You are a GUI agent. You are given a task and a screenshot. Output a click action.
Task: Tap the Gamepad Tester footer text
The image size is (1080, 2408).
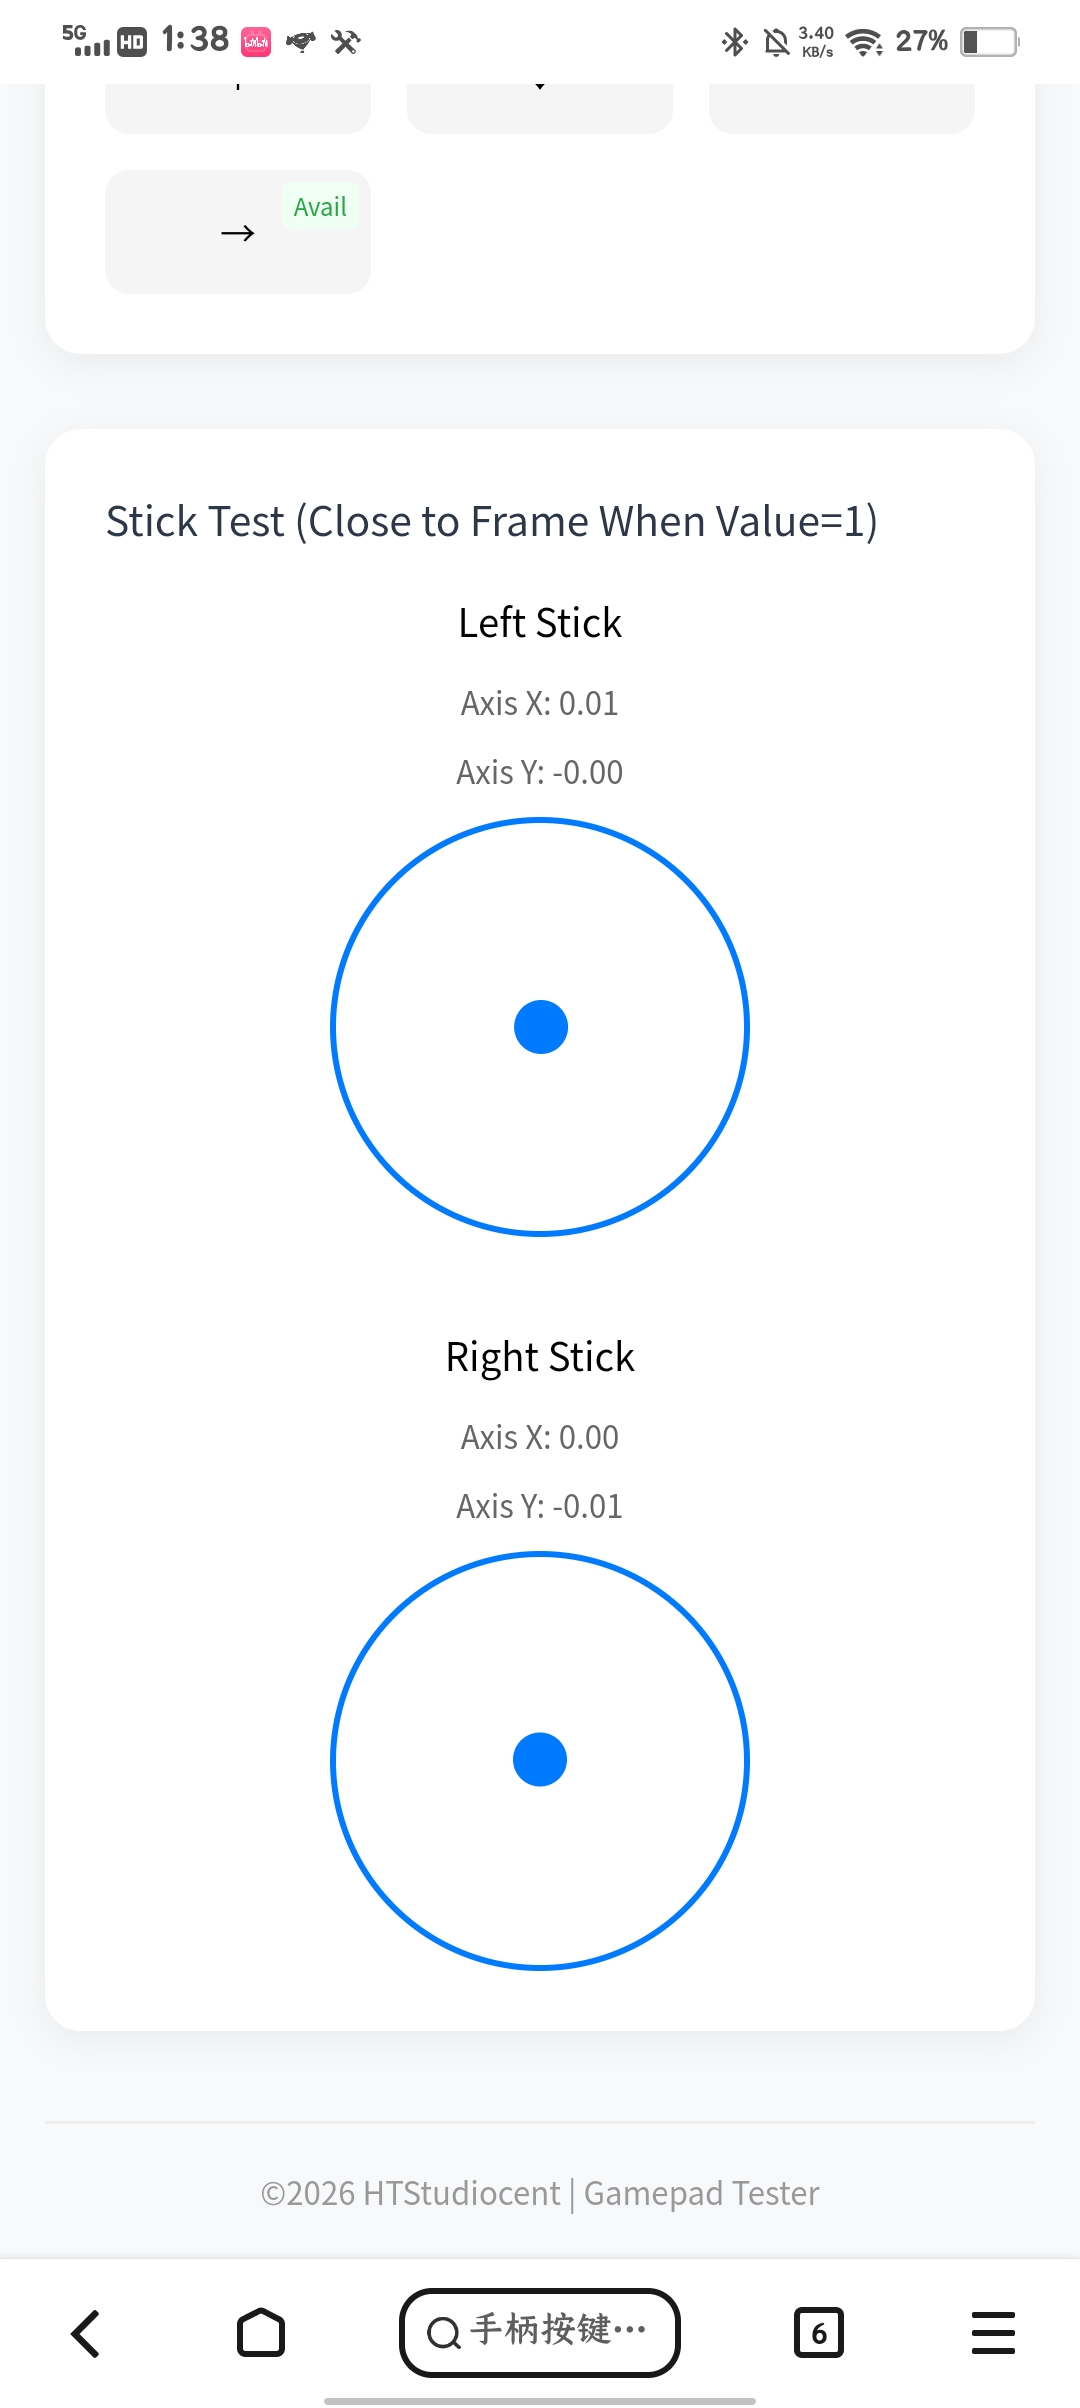[x=701, y=2193]
